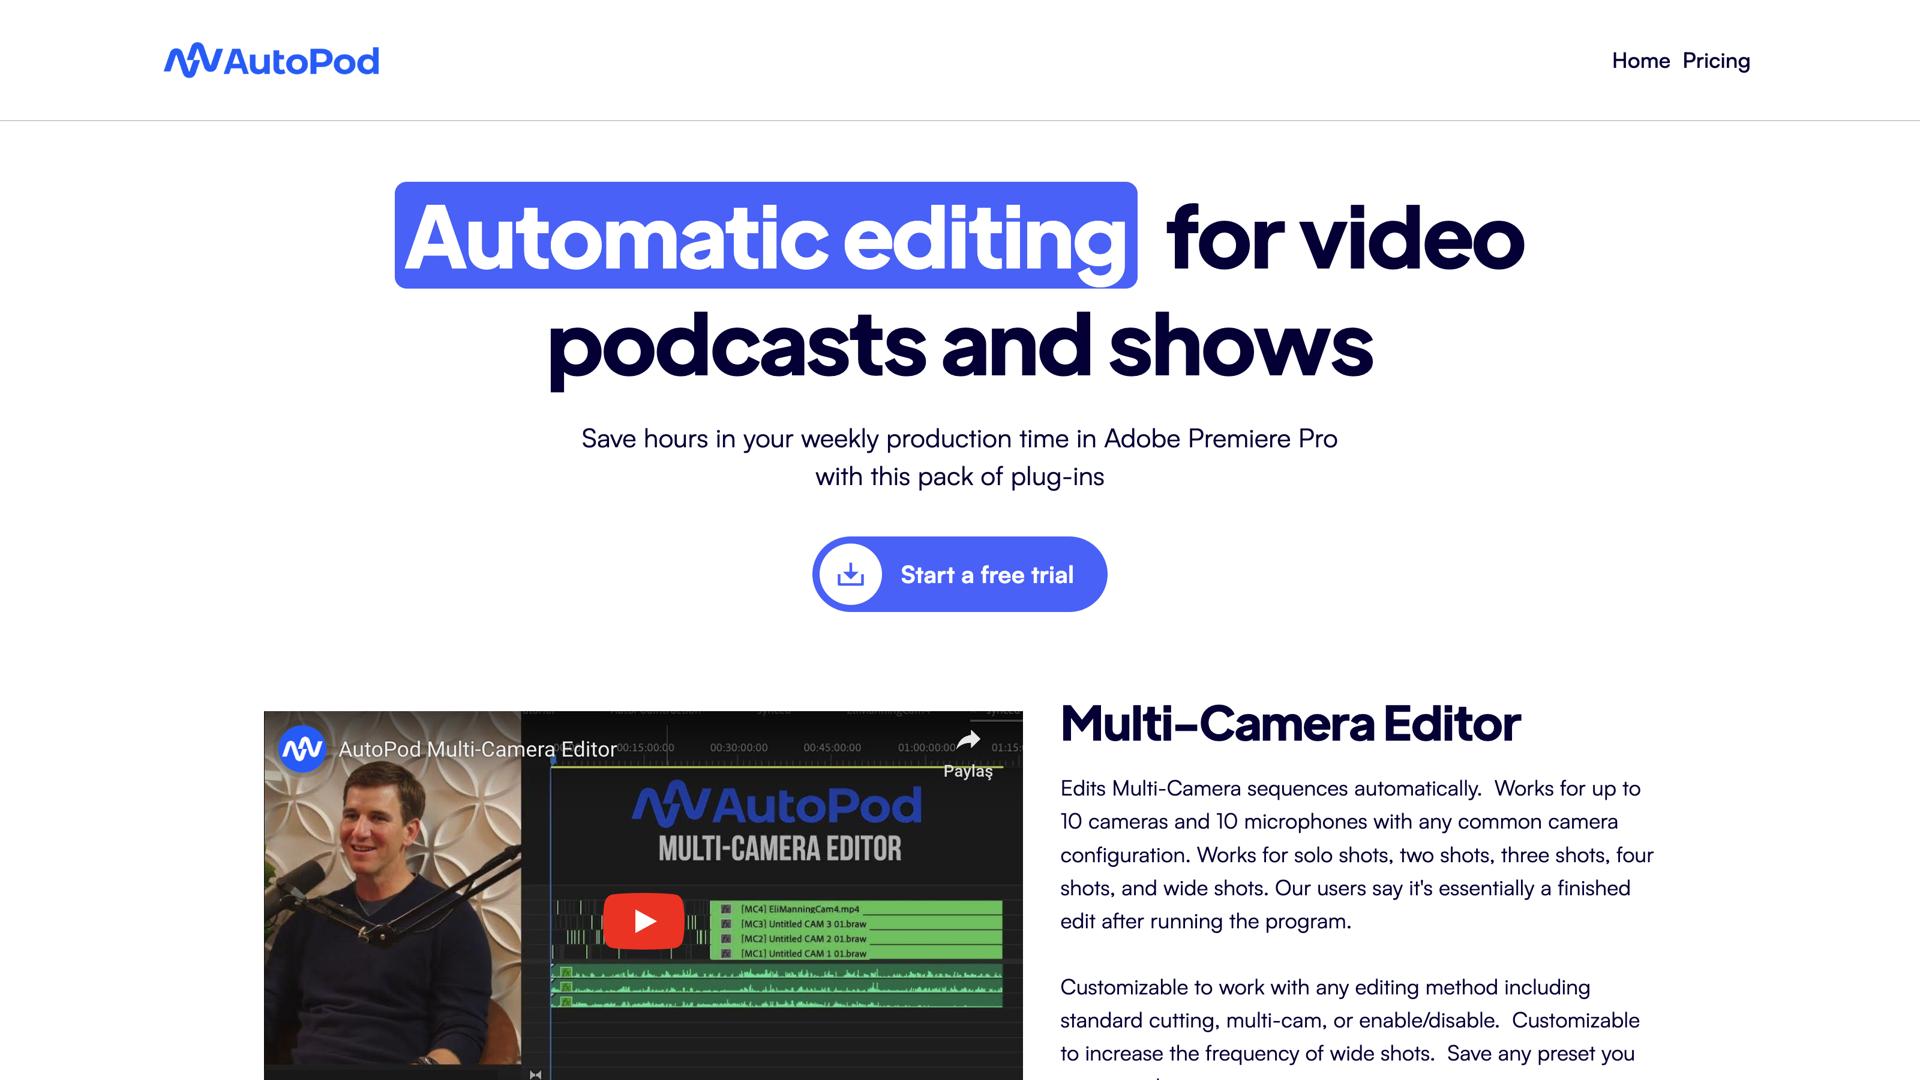1920x1080 pixels.
Task: Play the video with the red YouTube button
Action: (643, 921)
